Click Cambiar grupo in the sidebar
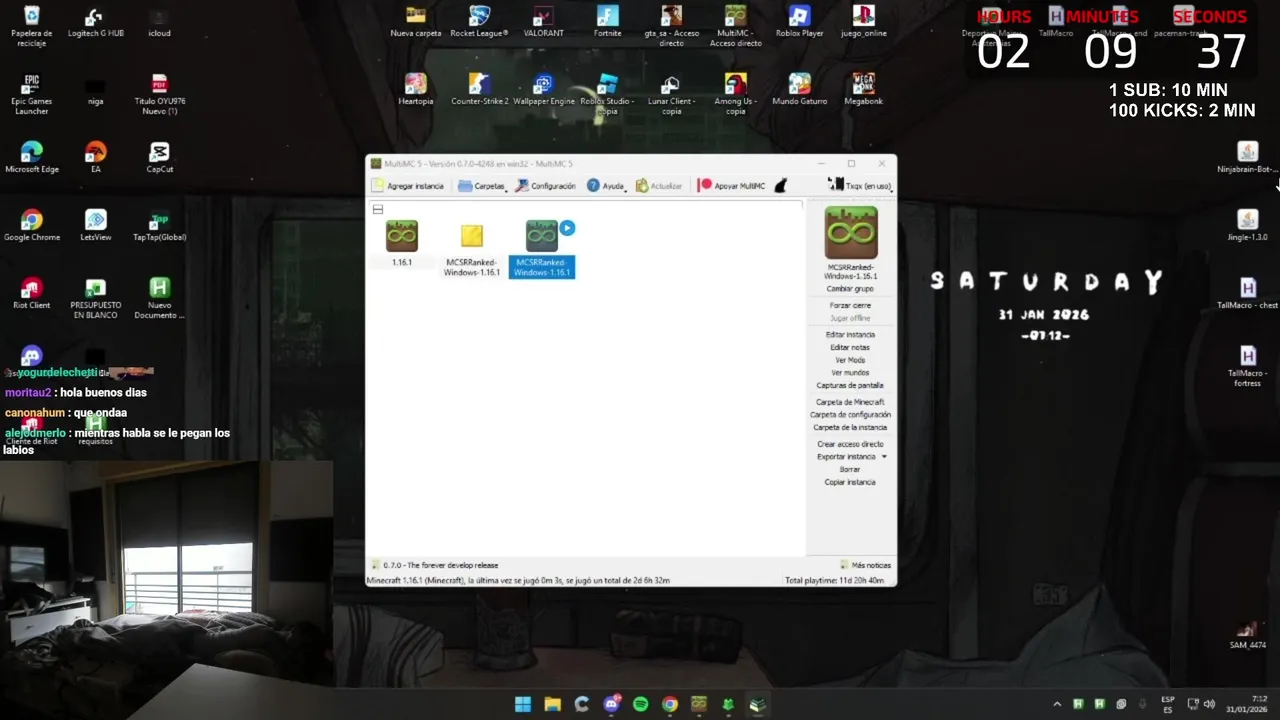This screenshot has width=1280, height=720. [x=850, y=288]
